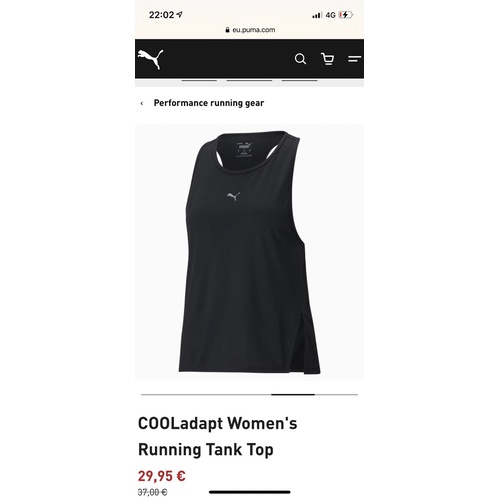Open the Performance running gear link

pyautogui.click(x=209, y=103)
